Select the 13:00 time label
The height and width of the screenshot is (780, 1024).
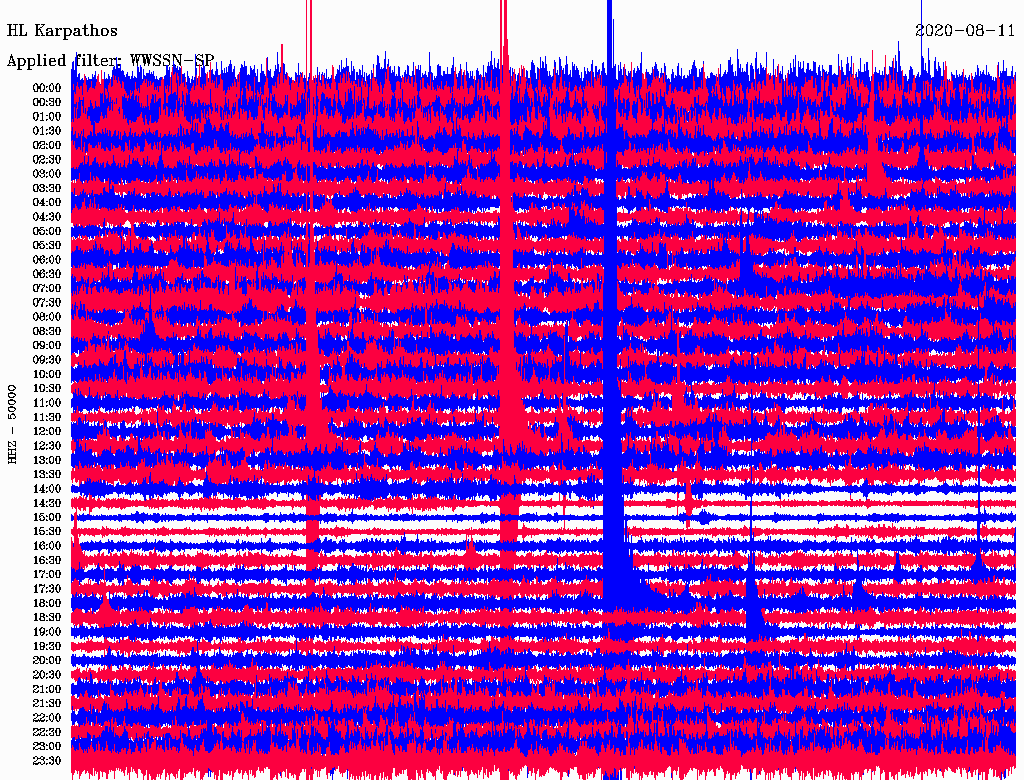click(47, 461)
